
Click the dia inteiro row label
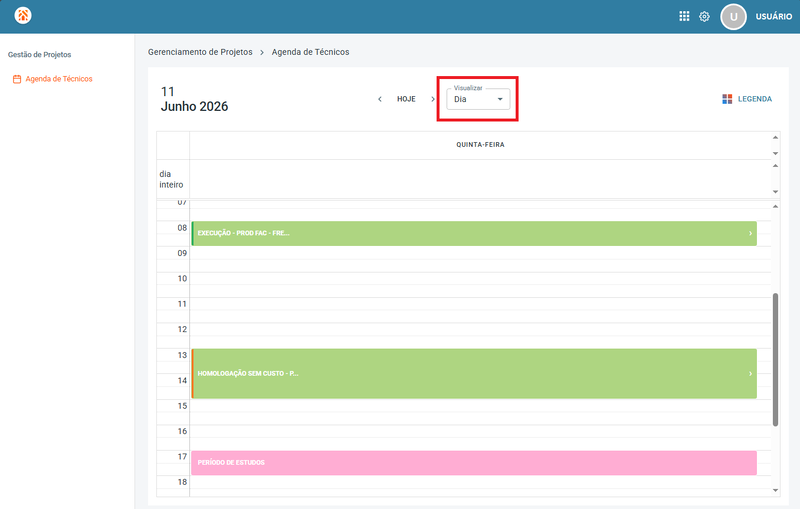[171, 180]
